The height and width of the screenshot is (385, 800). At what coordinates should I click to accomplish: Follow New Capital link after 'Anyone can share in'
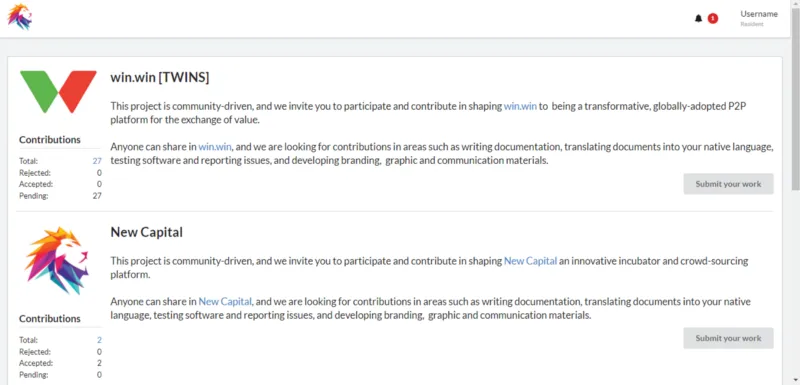point(225,301)
